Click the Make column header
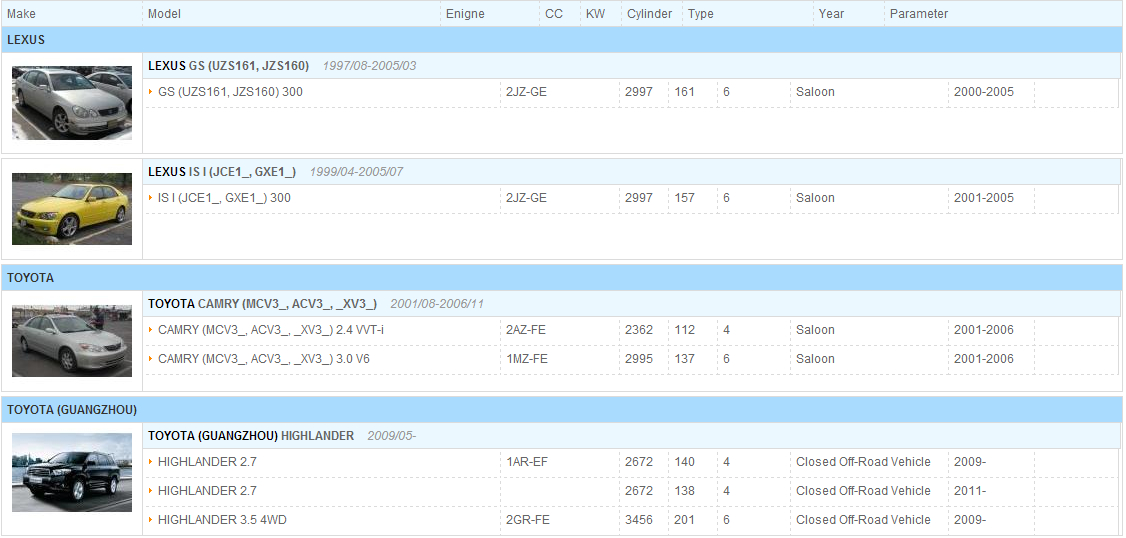 click(21, 14)
